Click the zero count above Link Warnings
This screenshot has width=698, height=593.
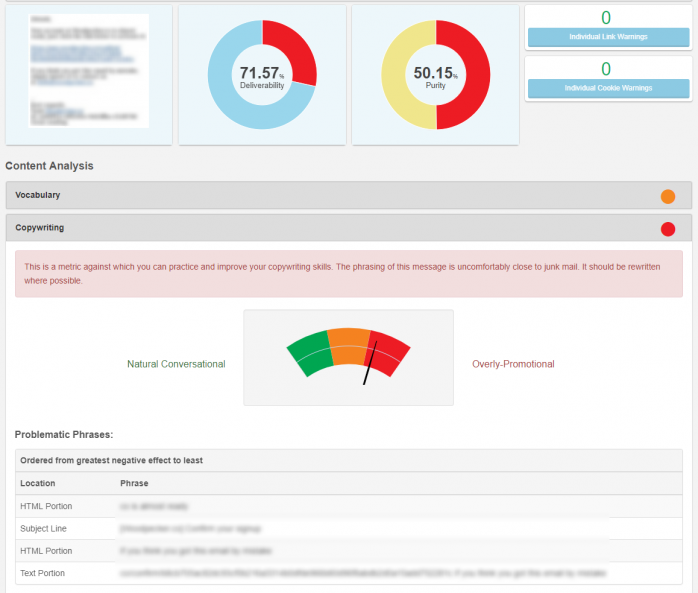pos(606,17)
